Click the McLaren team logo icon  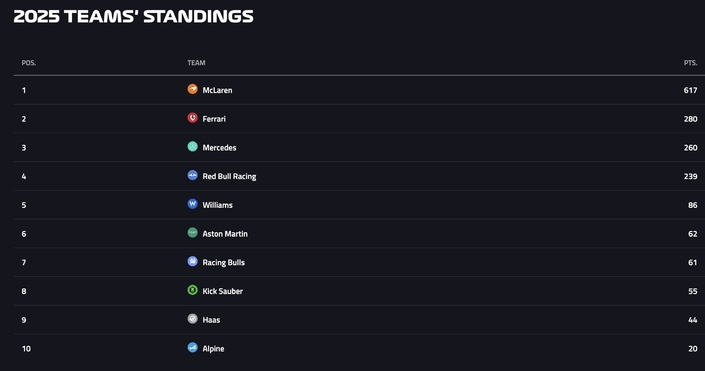click(192, 89)
